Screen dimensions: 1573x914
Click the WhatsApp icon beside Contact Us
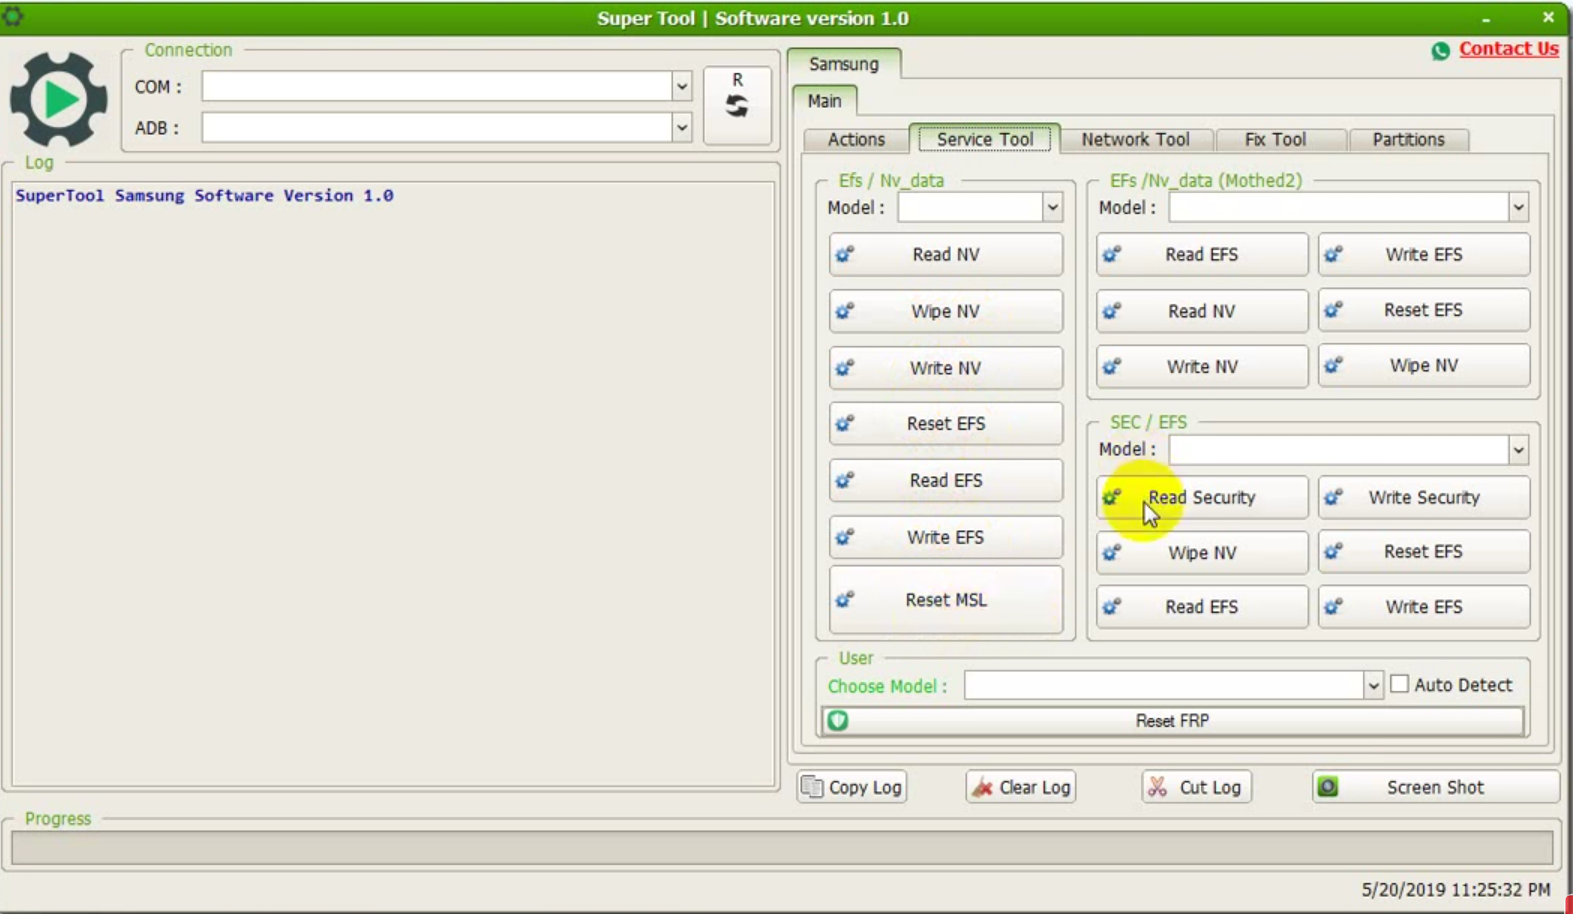[1440, 50]
